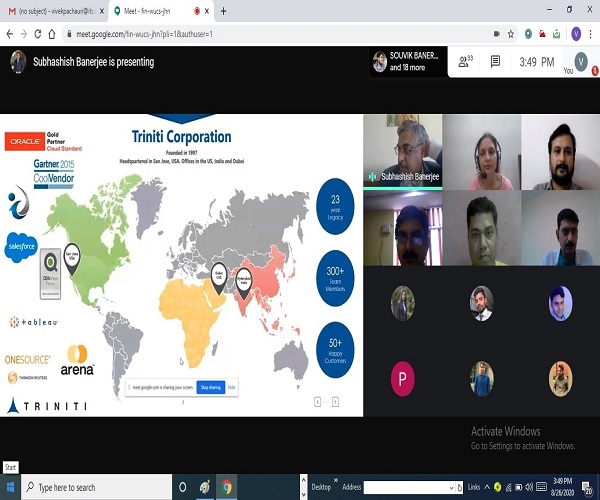
Task: Expand the taskbar Address dropdown arrow
Action: (451, 487)
